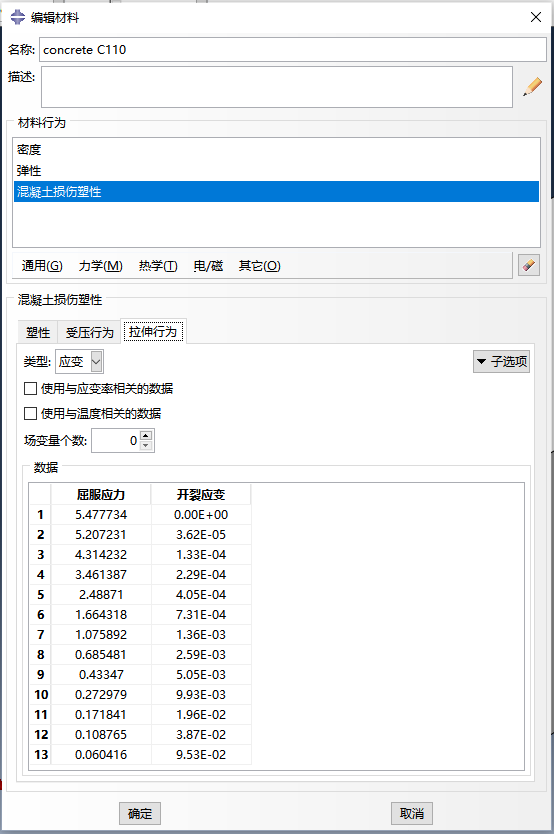
Task: Open the 其它(O) menu
Action: [259, 265]
